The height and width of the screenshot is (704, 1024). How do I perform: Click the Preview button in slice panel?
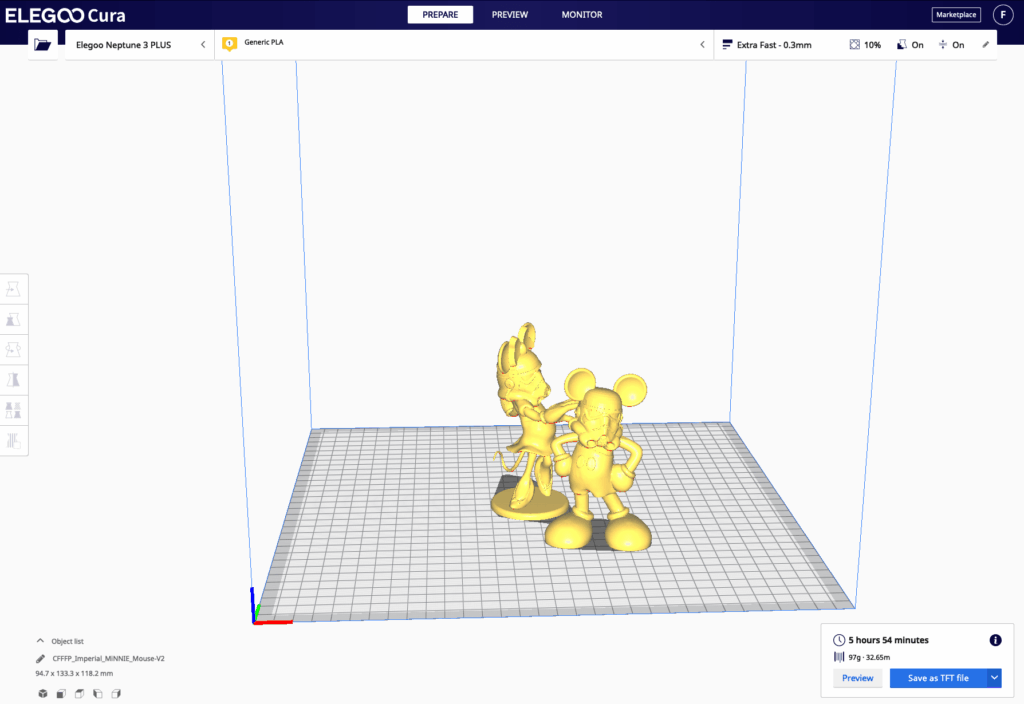pos(857,678)
